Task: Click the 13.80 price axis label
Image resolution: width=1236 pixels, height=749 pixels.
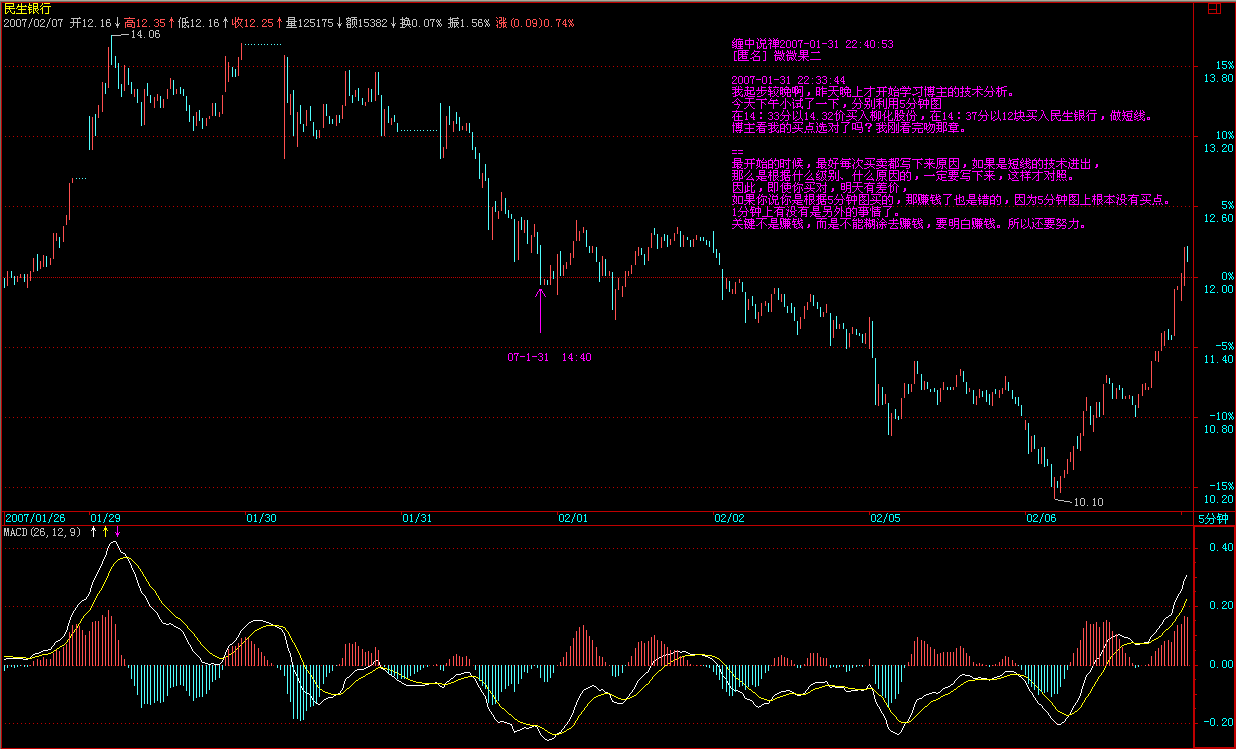Action: click(x=1219, y=78)
